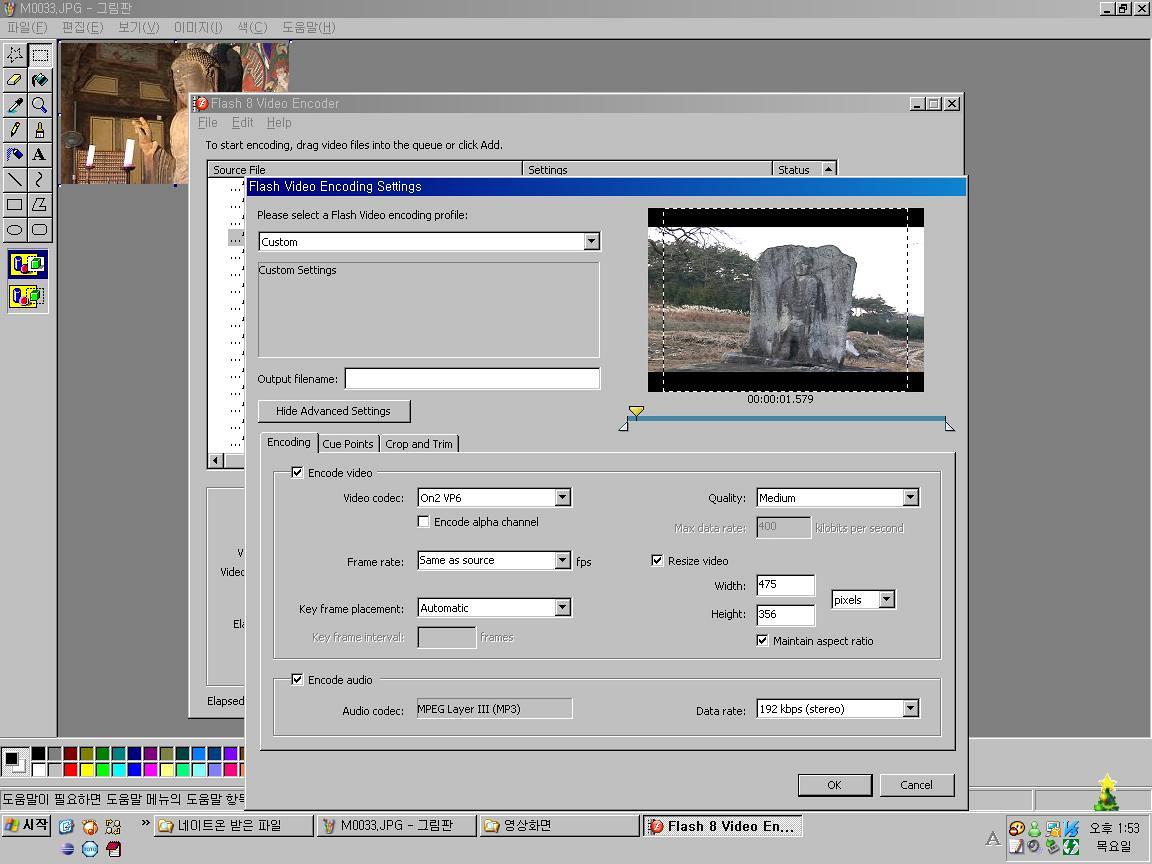
Task: Switch to the Encoding tab
Action: point(289,442)
